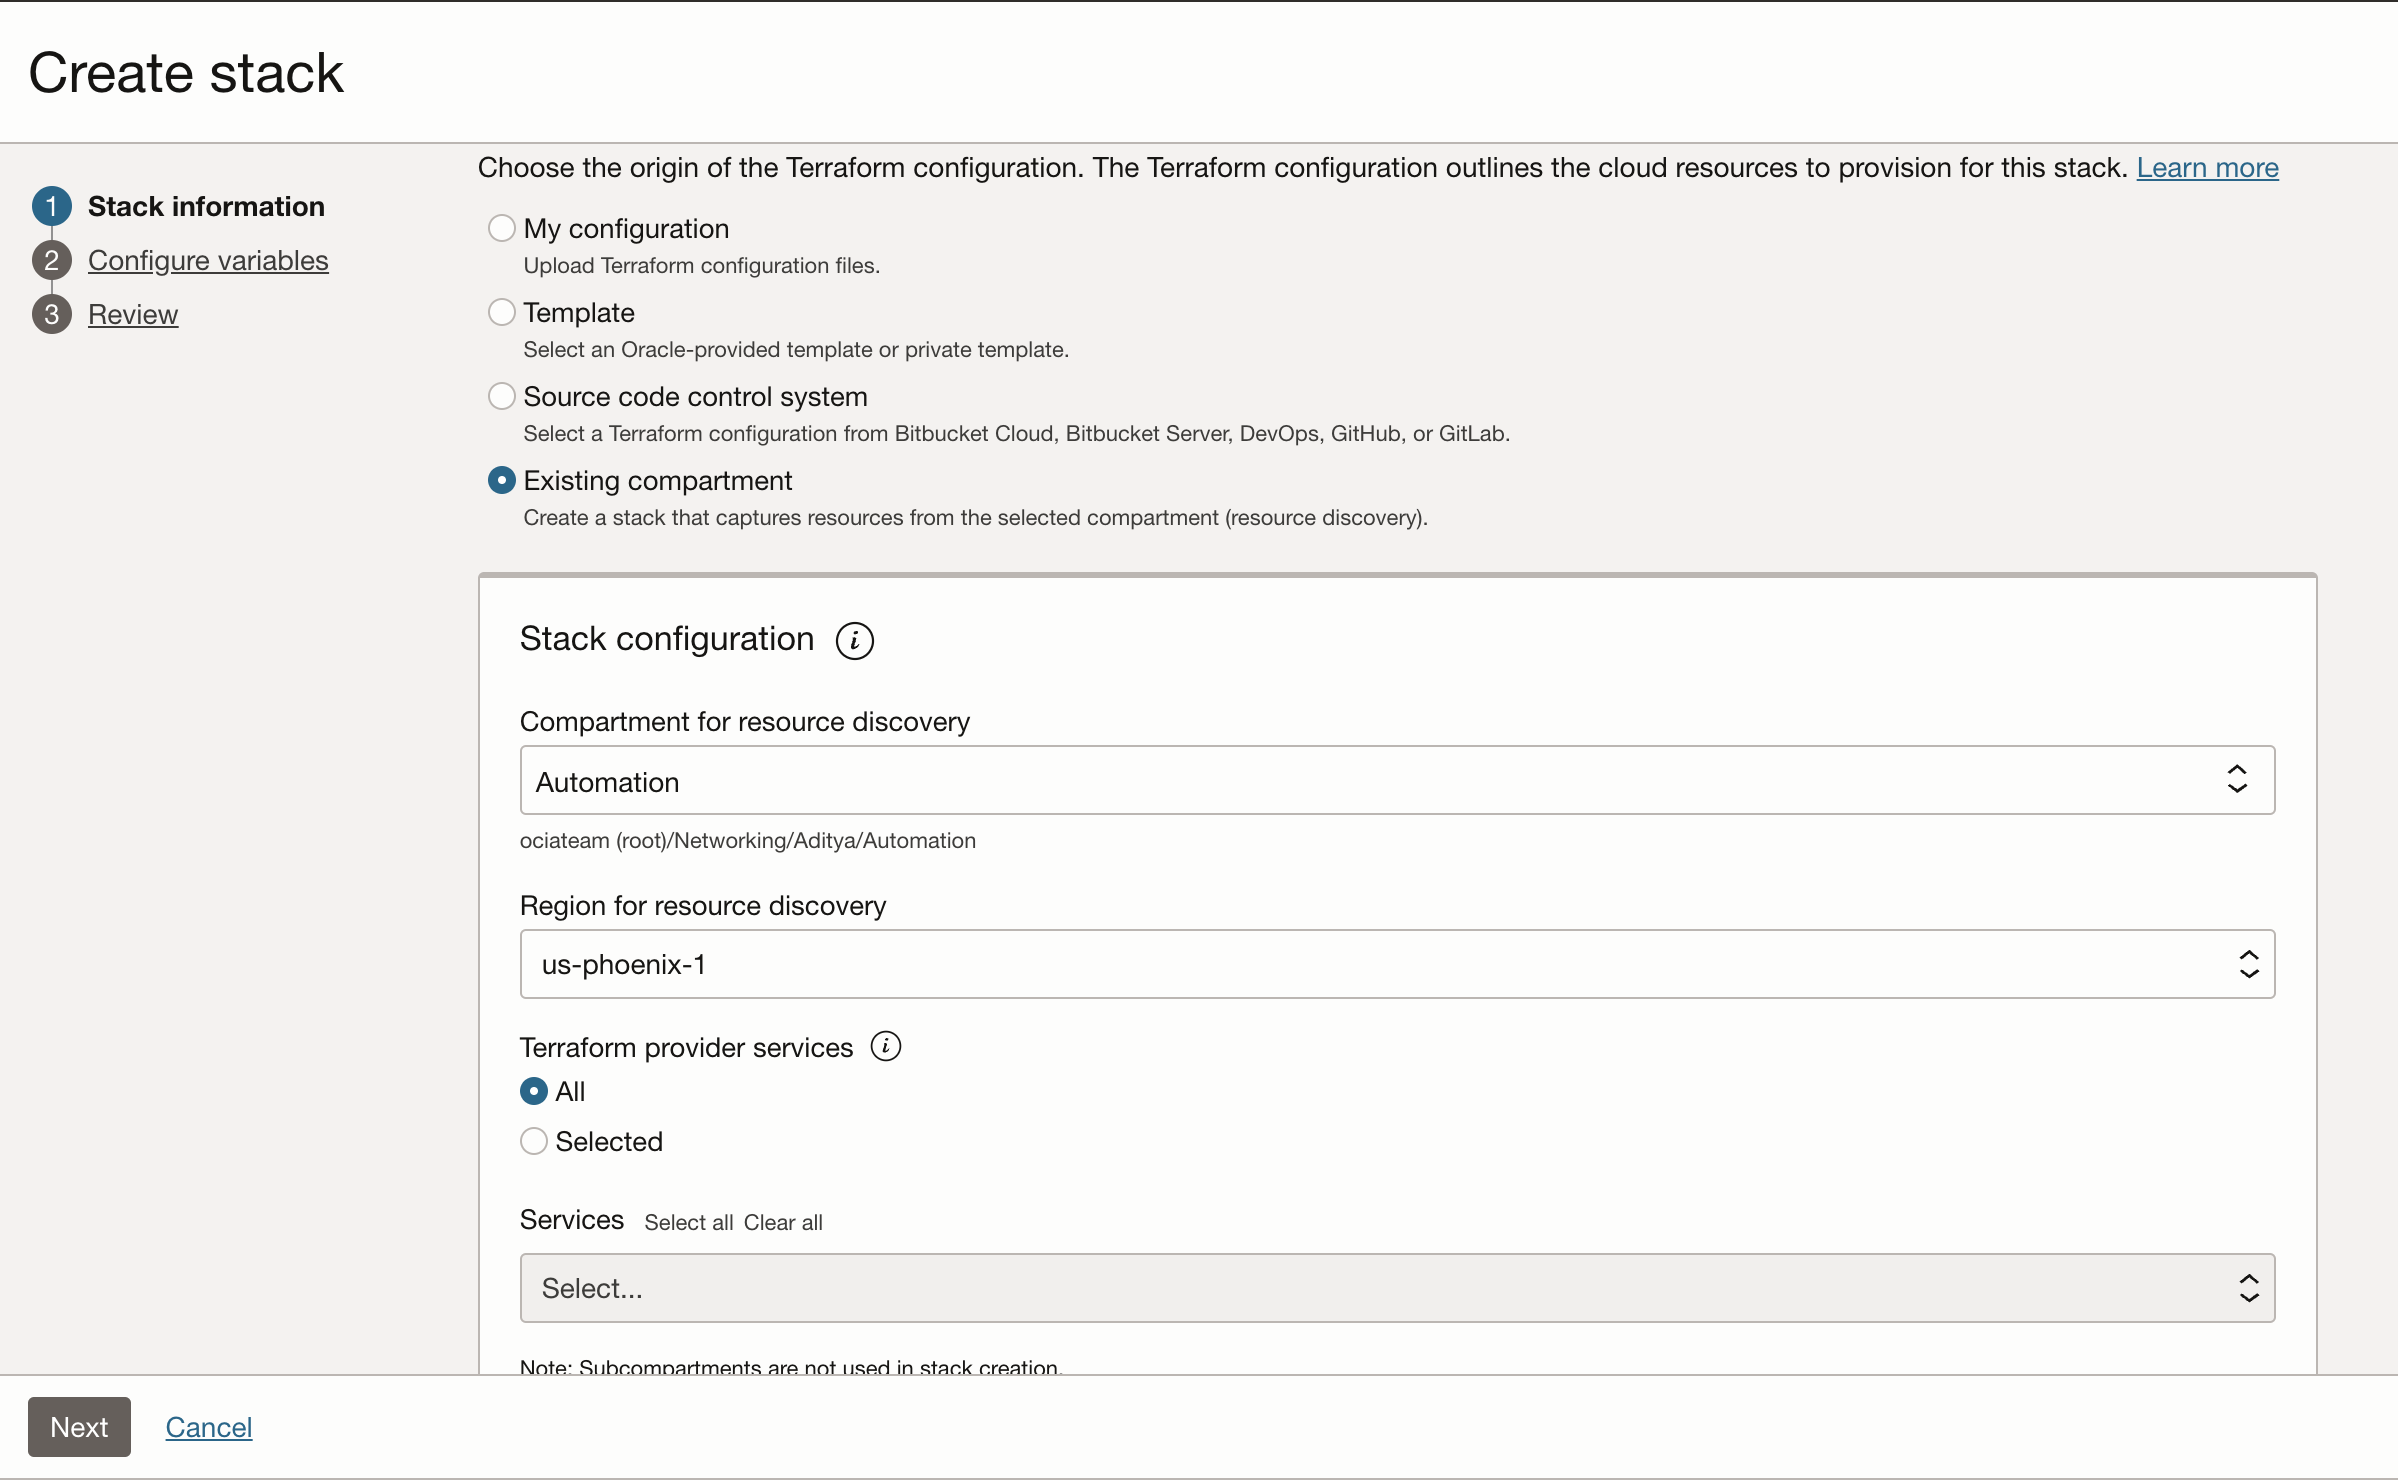This screenshot has height=1480, width=2398.
Task: Select the My configuration radio option
Action: tap(502, 228)
